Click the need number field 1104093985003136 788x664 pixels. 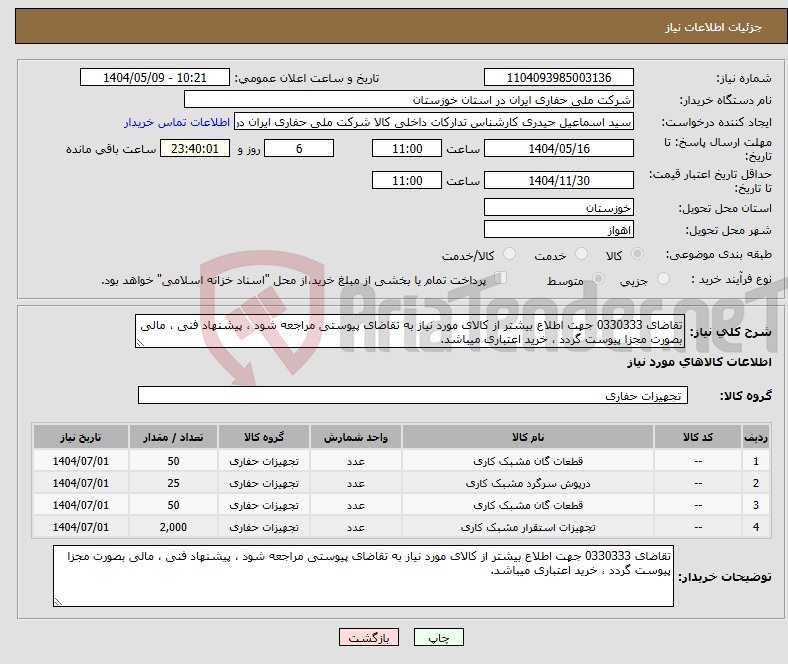point(558,77)
